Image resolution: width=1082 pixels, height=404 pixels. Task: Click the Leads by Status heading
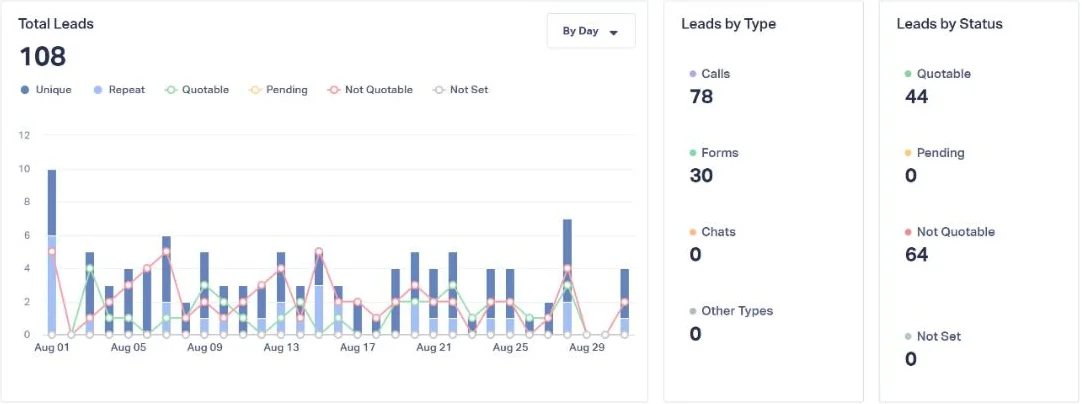[950, 23]
